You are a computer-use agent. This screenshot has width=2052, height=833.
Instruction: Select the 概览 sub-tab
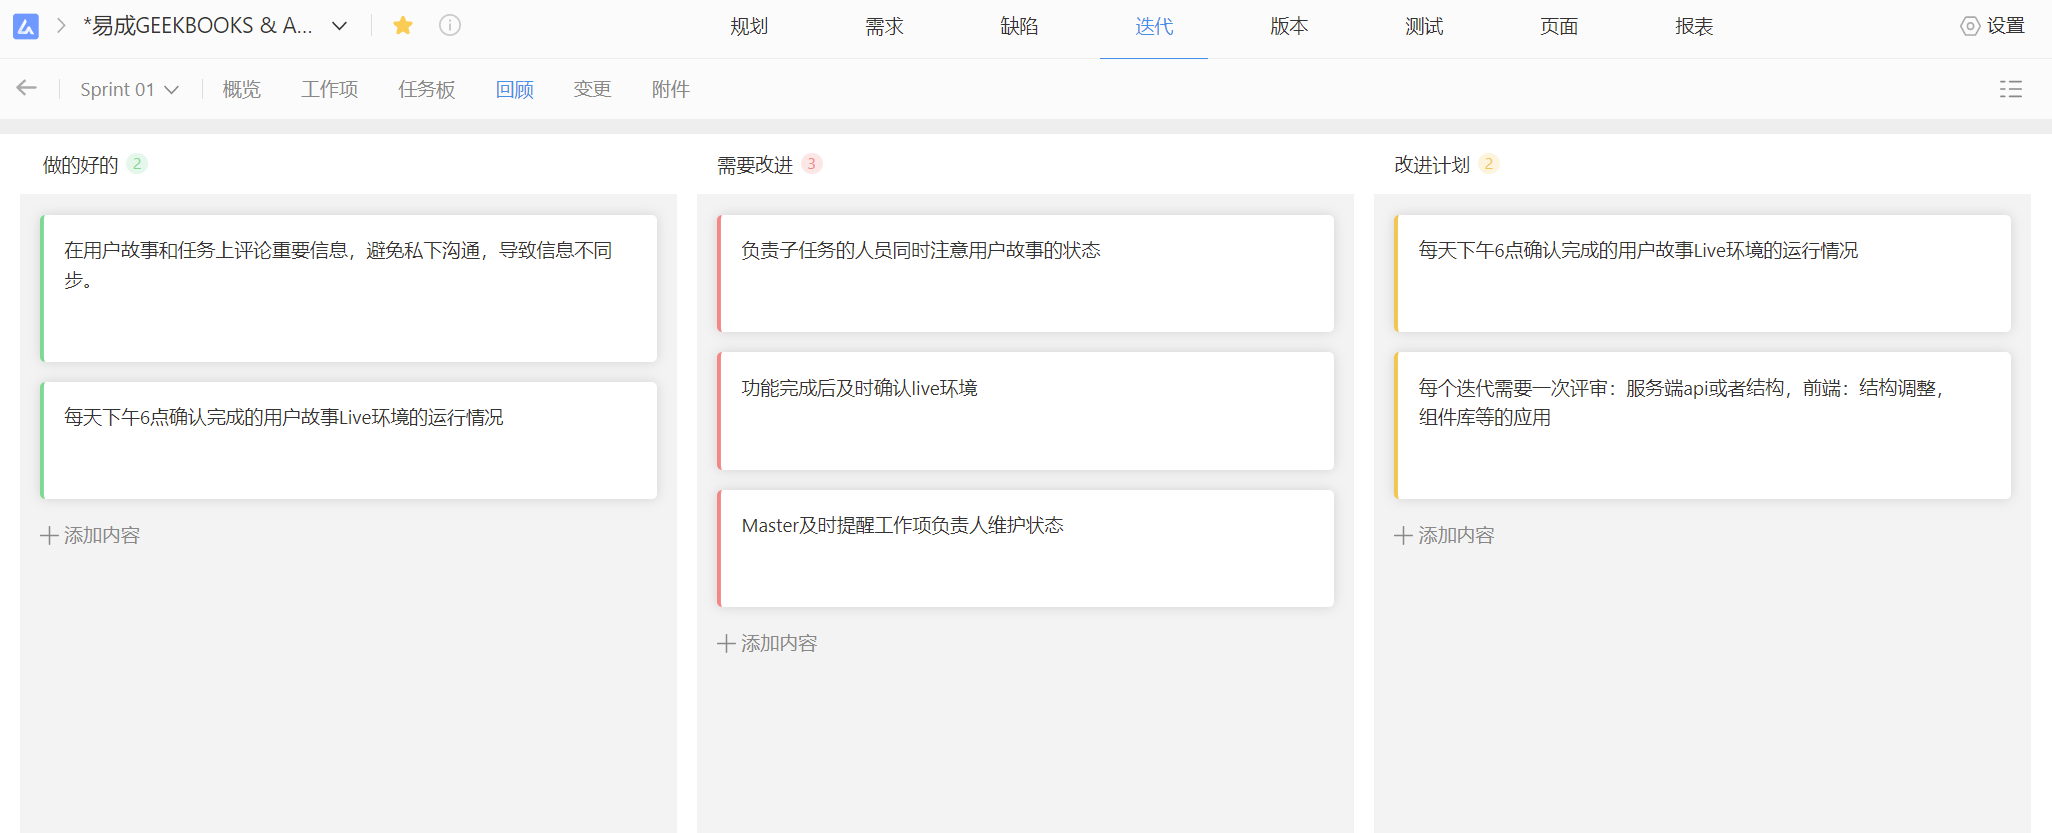(241, 89)
